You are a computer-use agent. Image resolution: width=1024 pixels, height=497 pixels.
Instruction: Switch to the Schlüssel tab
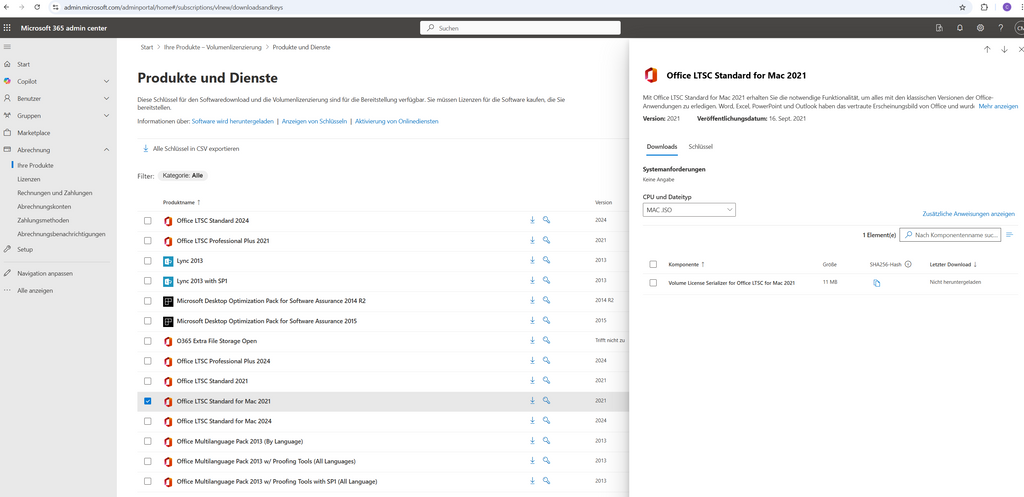coord(701,146)
